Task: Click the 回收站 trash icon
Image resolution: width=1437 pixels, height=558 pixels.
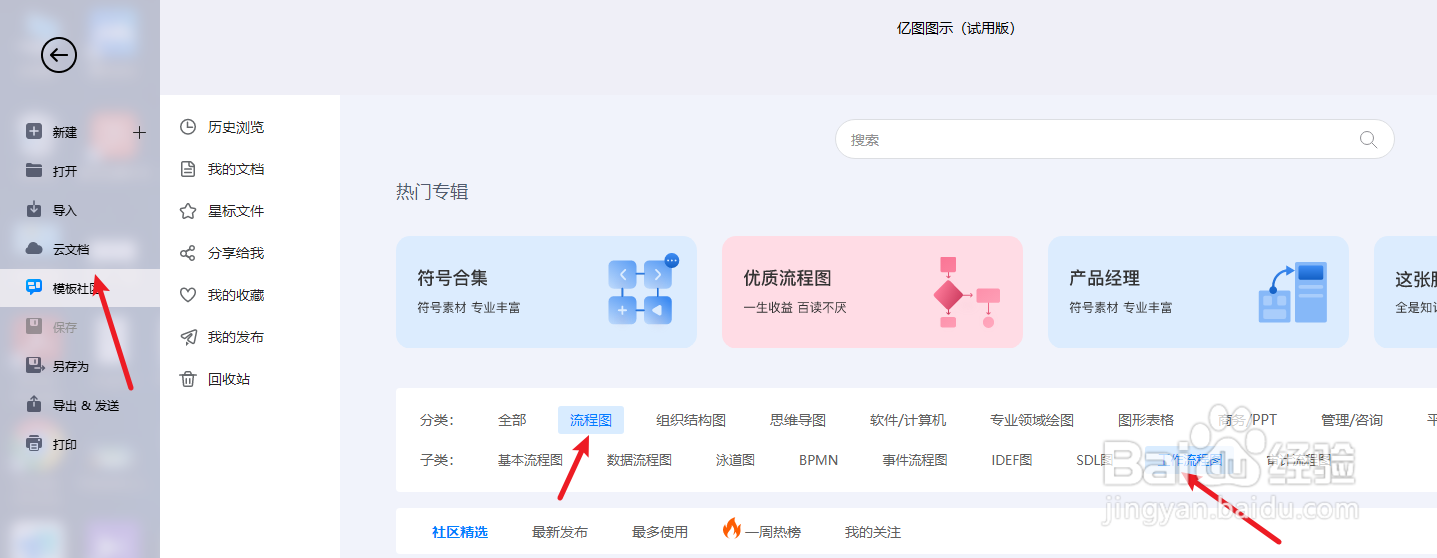Action: tap(187, 379)
